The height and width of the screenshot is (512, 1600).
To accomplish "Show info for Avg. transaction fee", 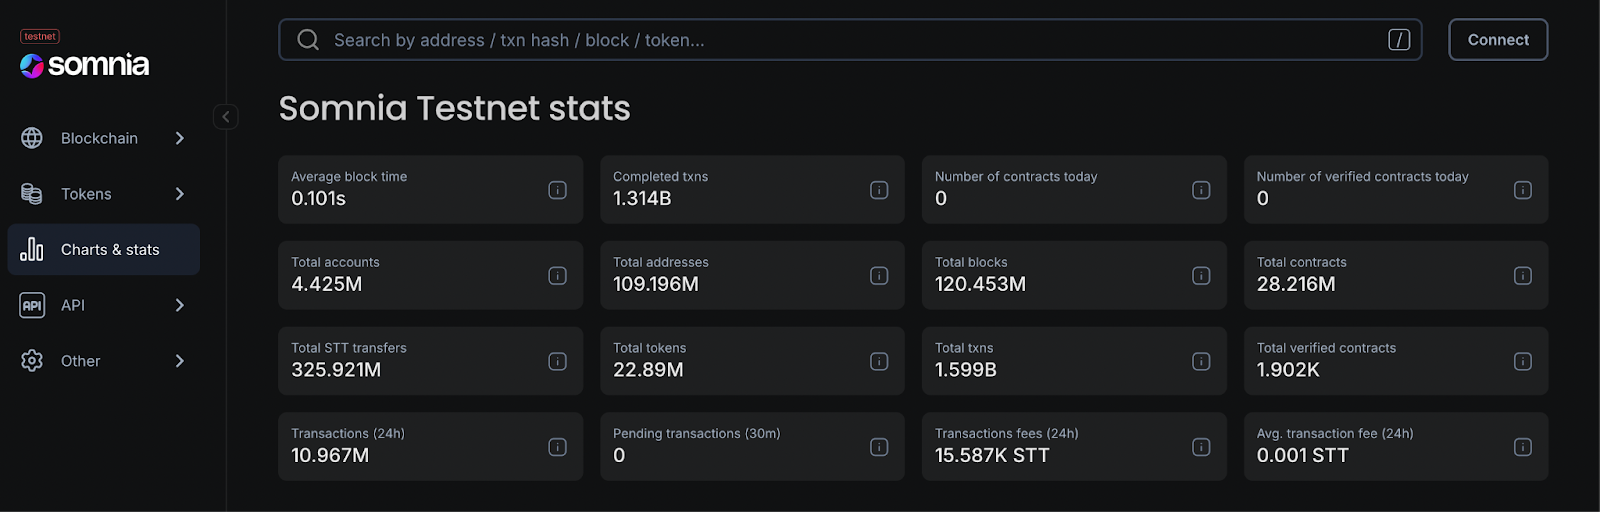I will coord(1522,447).
